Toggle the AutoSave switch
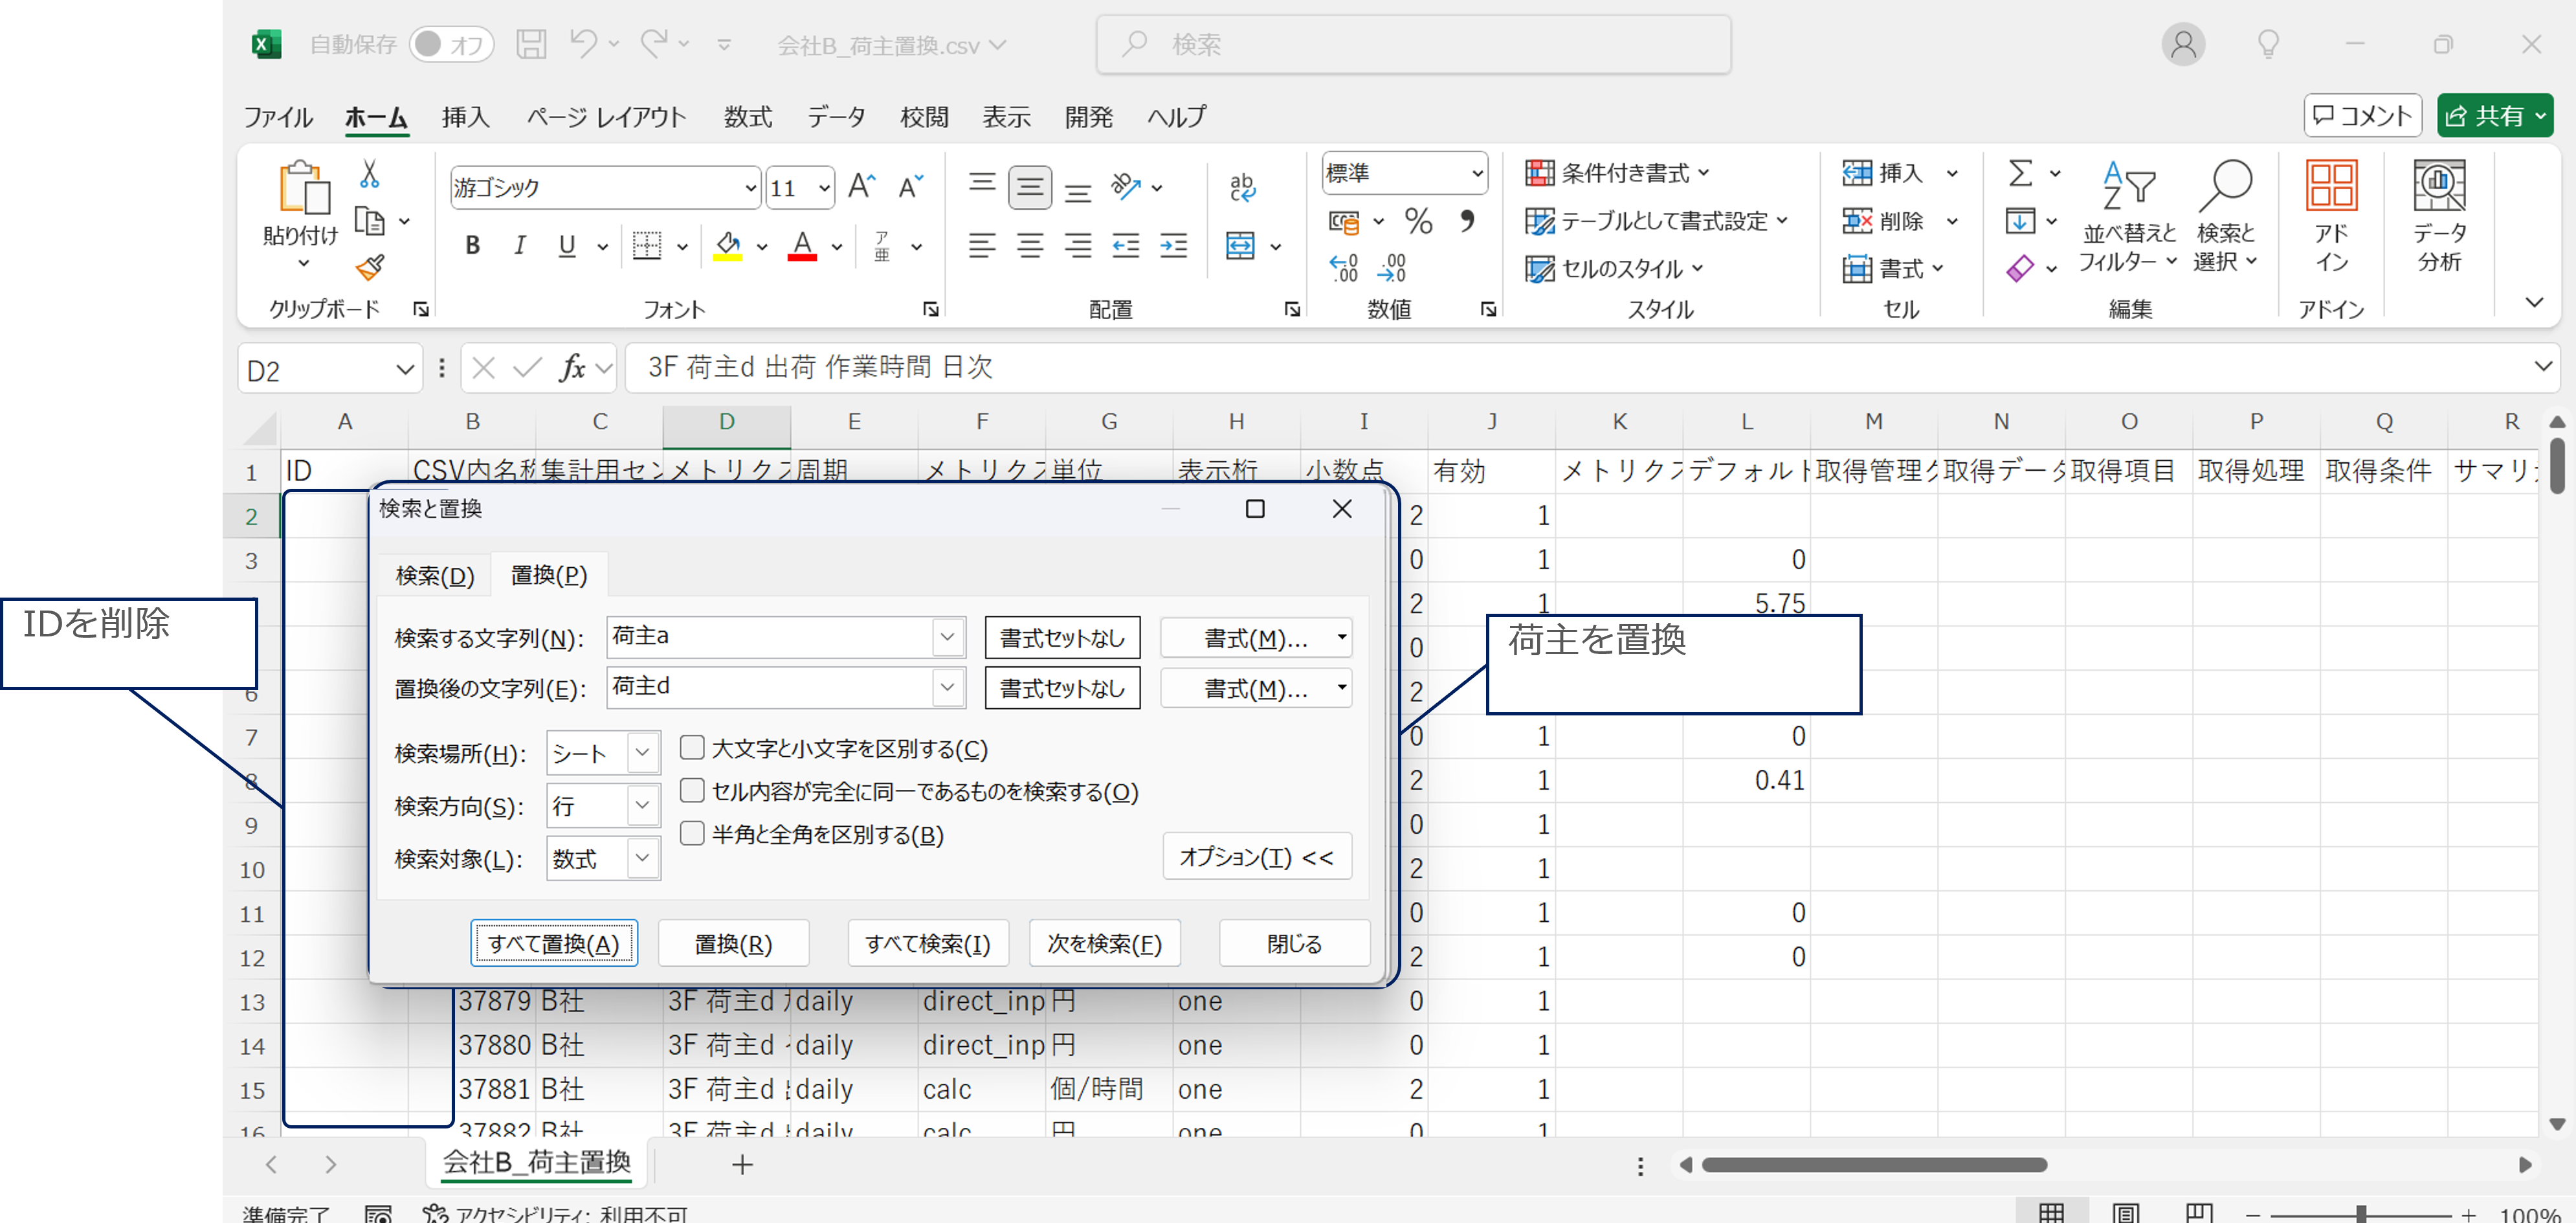 tap(451, 44)
